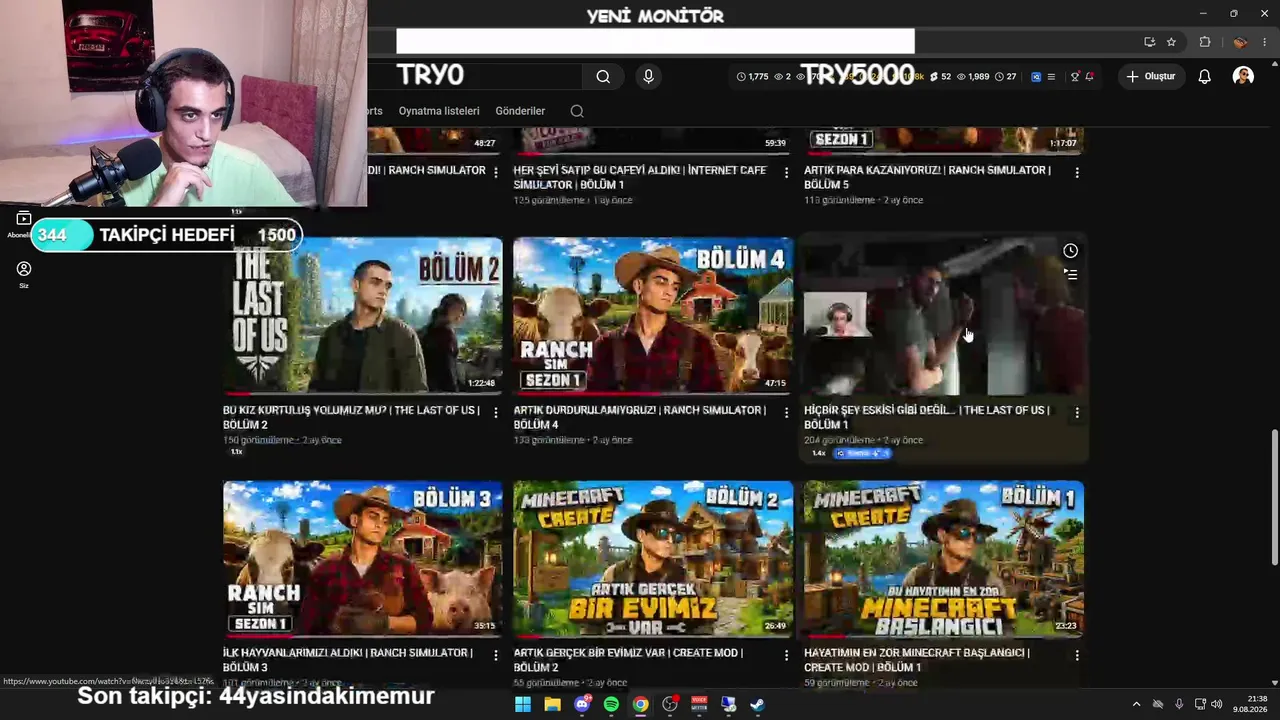Play Ranch Sim Bölüm 4 thumbnail
Screen dimensions: 1280x720
point(653,316)
